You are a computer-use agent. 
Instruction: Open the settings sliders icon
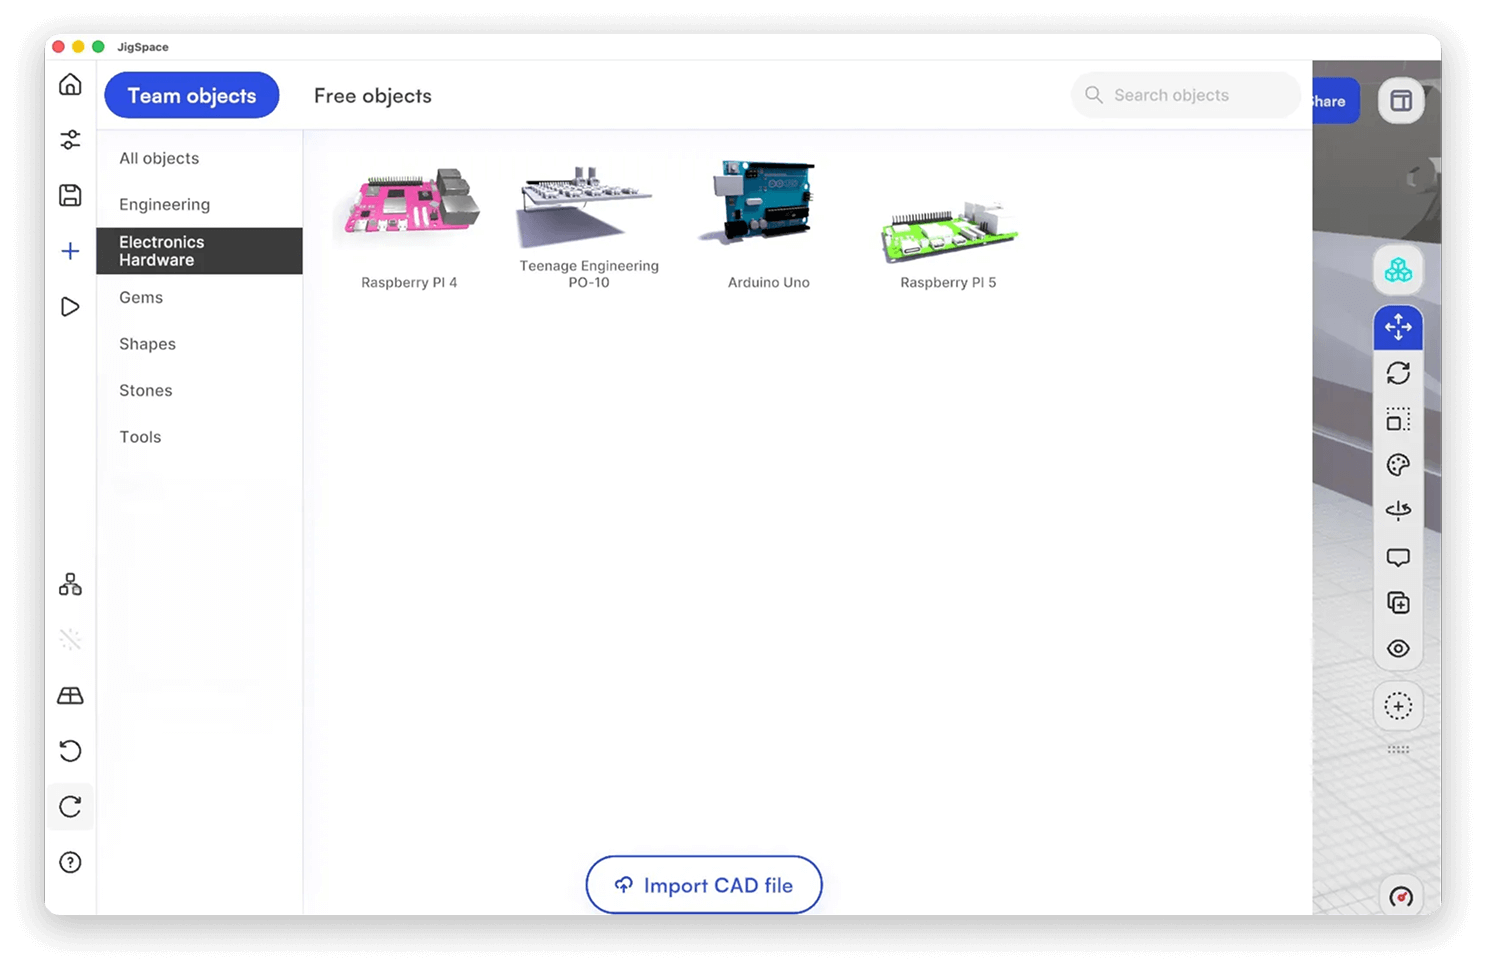(x=70, y=140)
